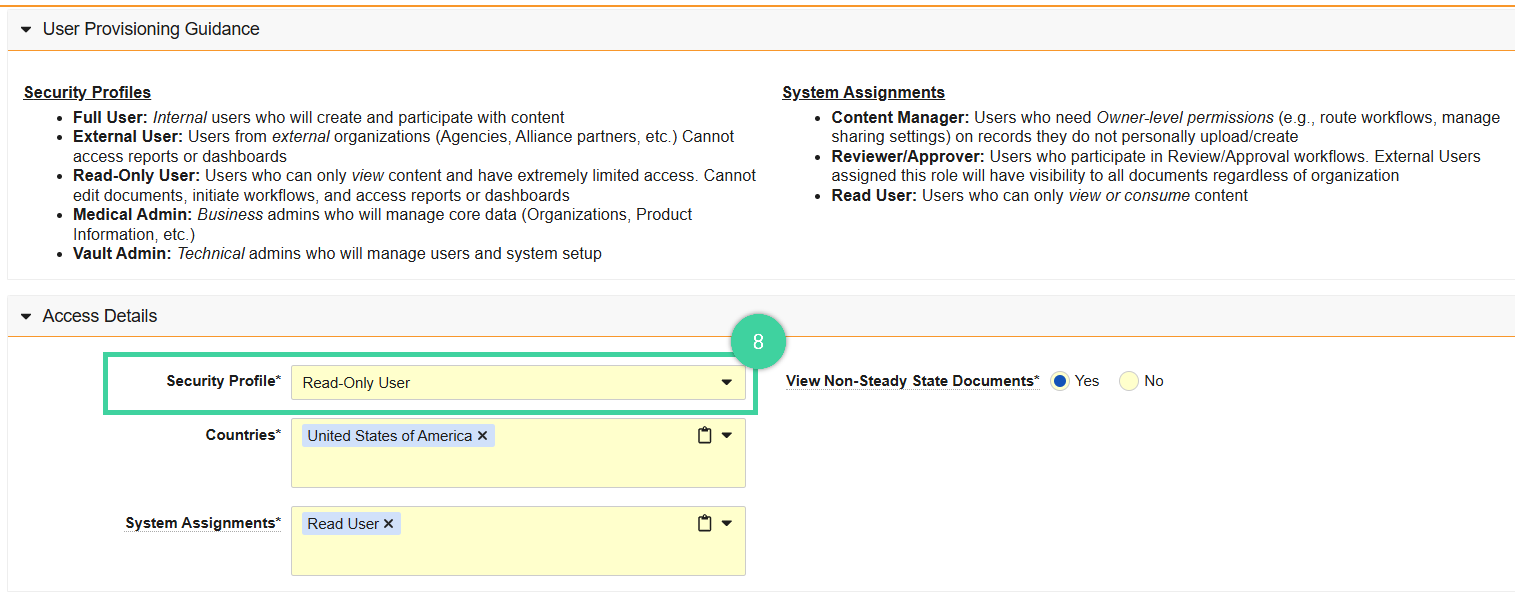Remove the United States of America tag
This screenshot has width=1515, height=598.
(x=483, y=434)
